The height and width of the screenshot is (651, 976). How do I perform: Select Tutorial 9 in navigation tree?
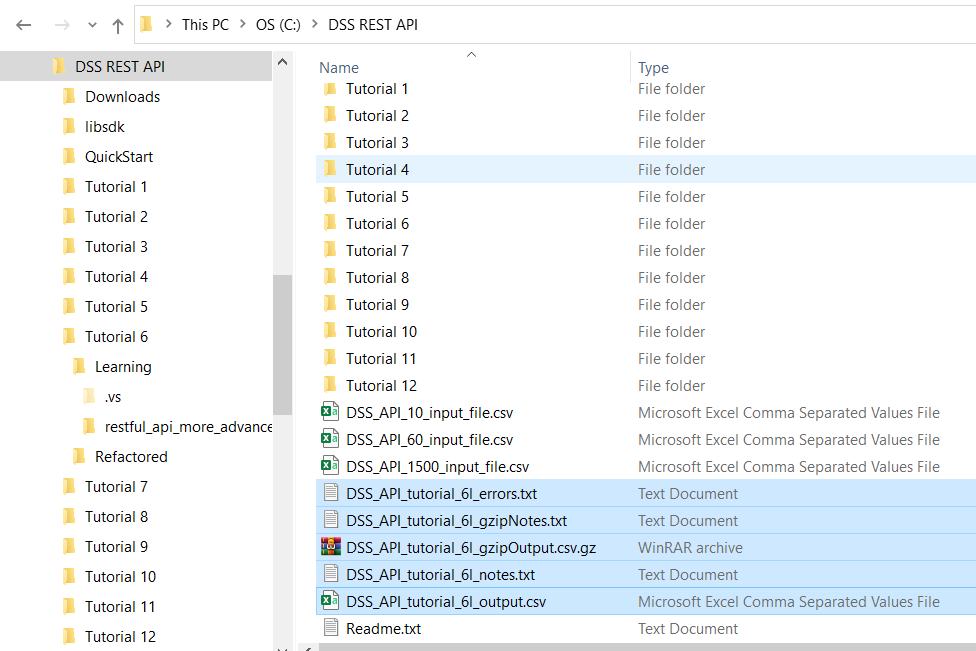point(116,546)
